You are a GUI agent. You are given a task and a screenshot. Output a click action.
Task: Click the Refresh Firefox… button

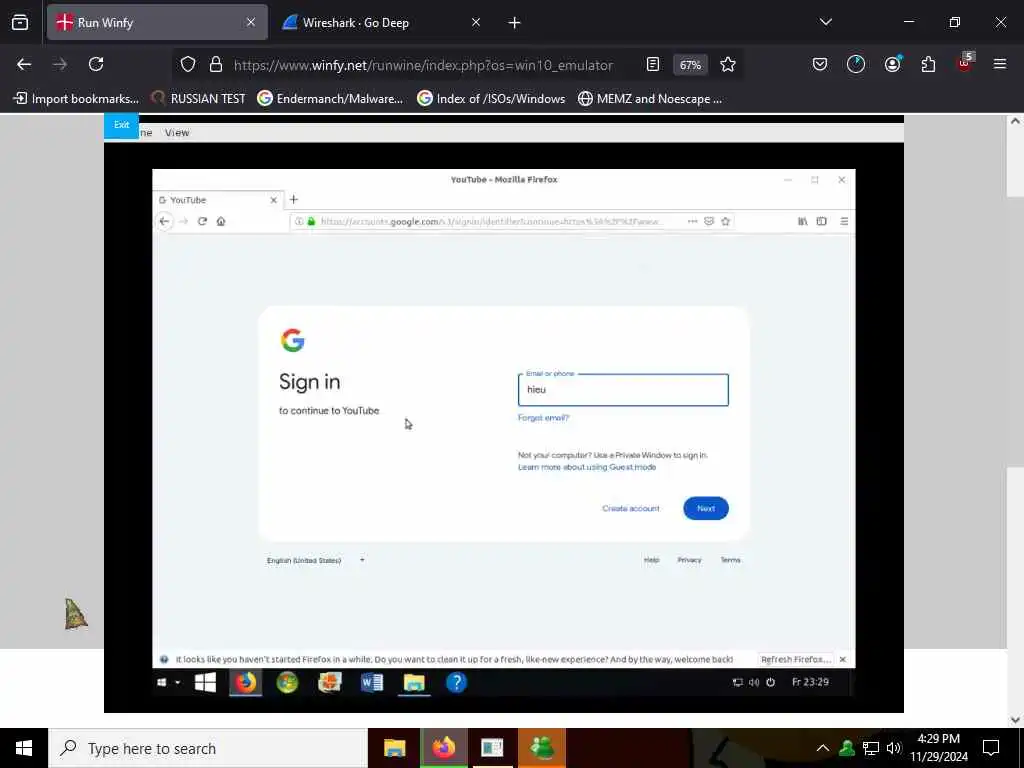click(795, 660)
